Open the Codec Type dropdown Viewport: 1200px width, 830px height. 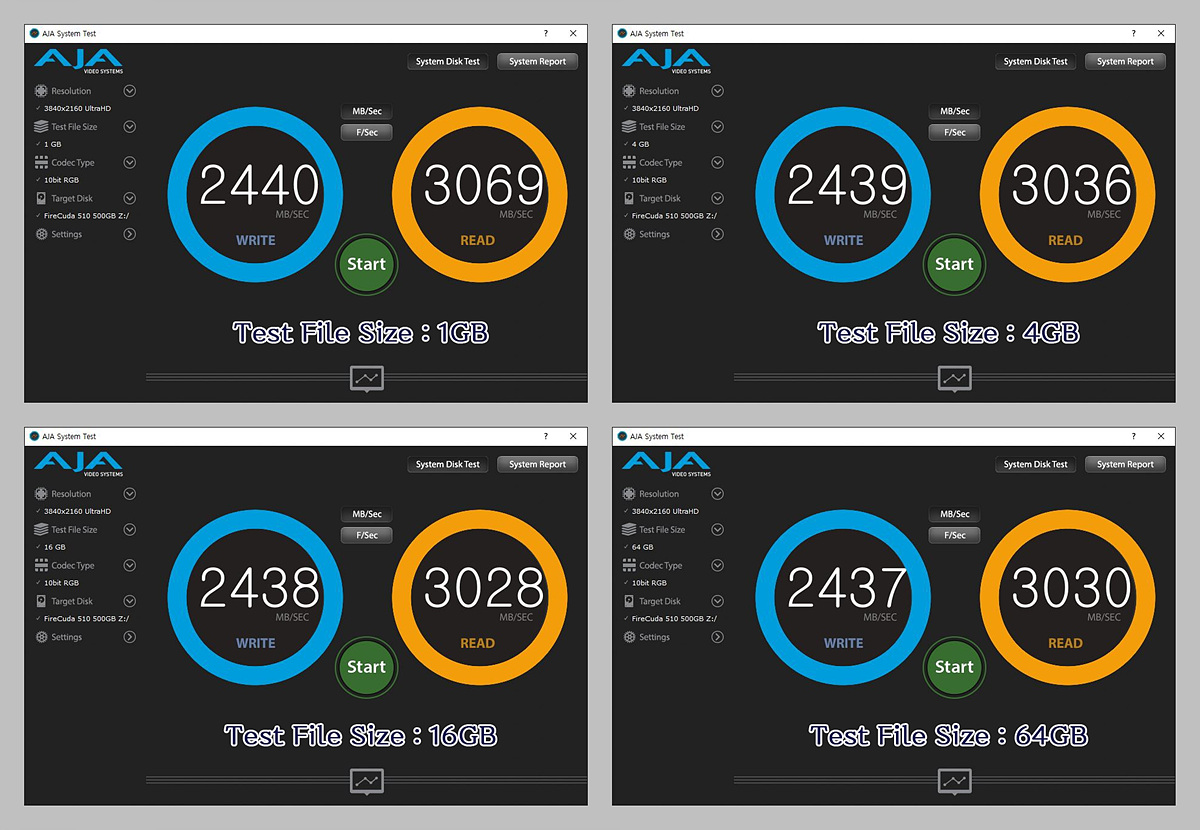tap(129, 162)
